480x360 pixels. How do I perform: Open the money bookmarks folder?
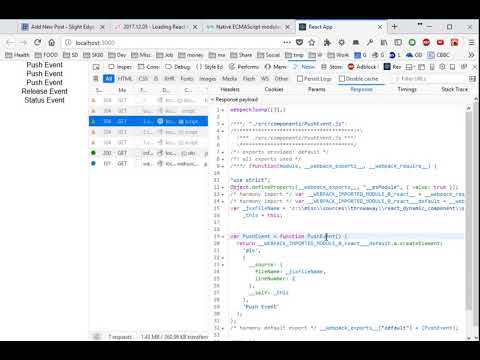pyautogui.click(x=191, y=55)
